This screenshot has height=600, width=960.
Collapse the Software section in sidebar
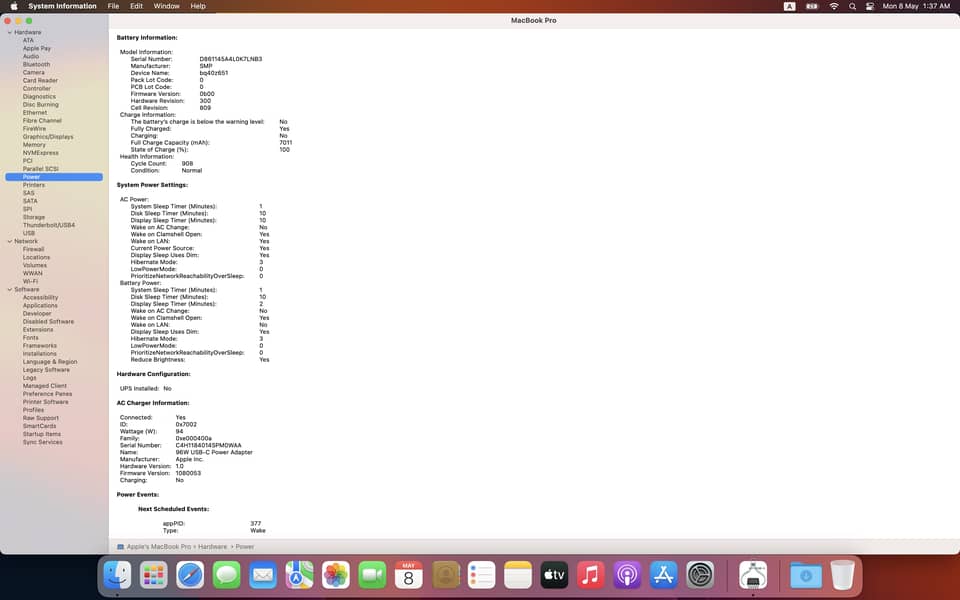pos(9,289)
